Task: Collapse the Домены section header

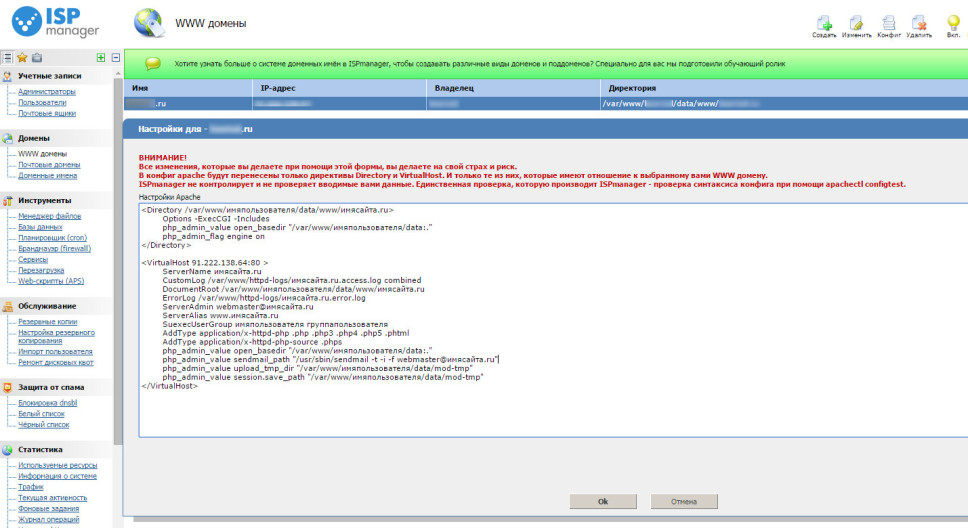Action: [x=33, y=138]
